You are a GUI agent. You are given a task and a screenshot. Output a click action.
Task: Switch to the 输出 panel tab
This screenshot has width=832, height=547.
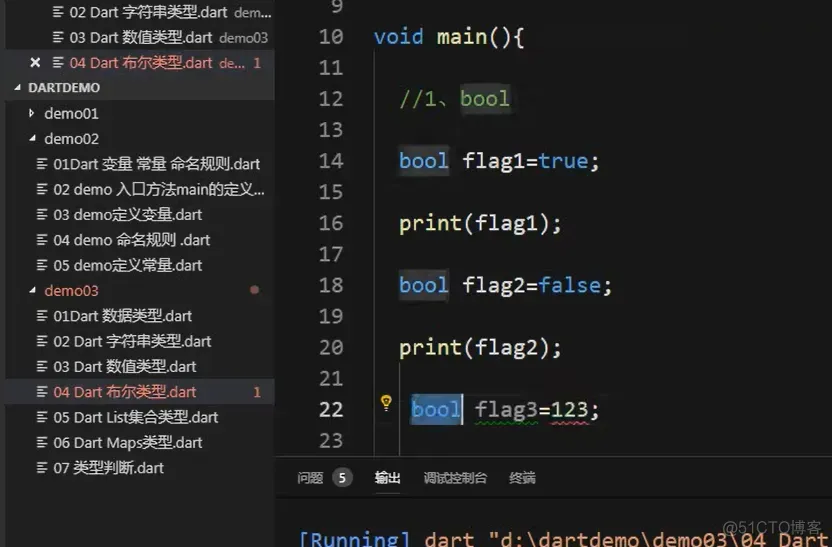point(387,478)
